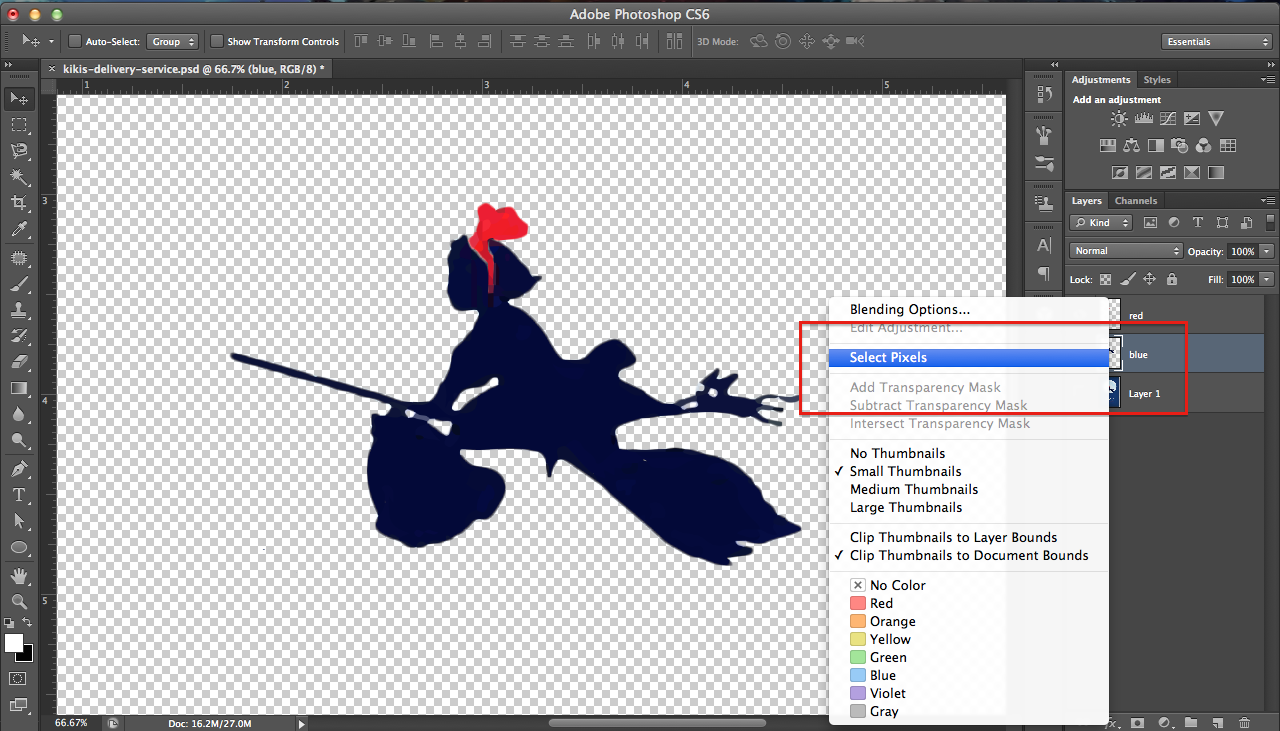Add a Brightness/Contrast adjustment
The height and width of the screenshot is (731, 1280).
click(1119, 119)
